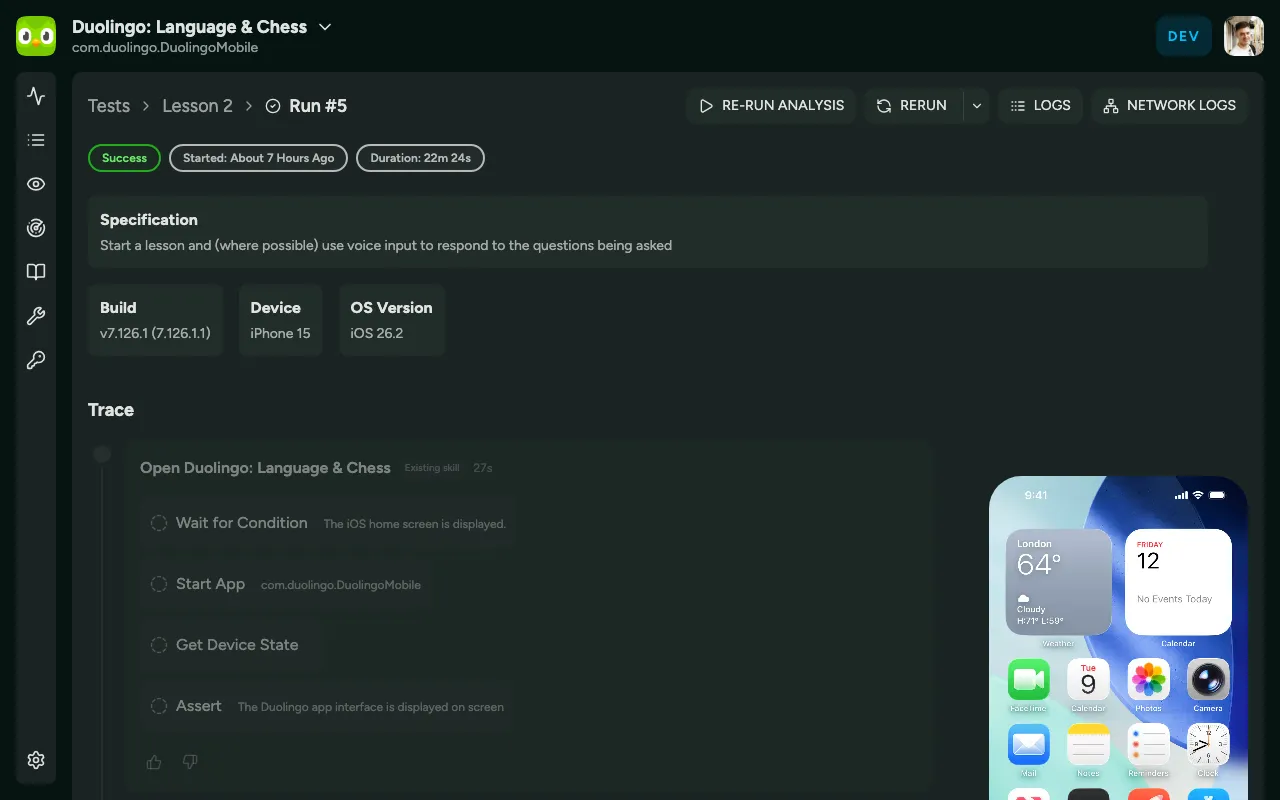Tap the Reminders app icon on phone
This screenshot has height=800, width=1280.
1148,745
